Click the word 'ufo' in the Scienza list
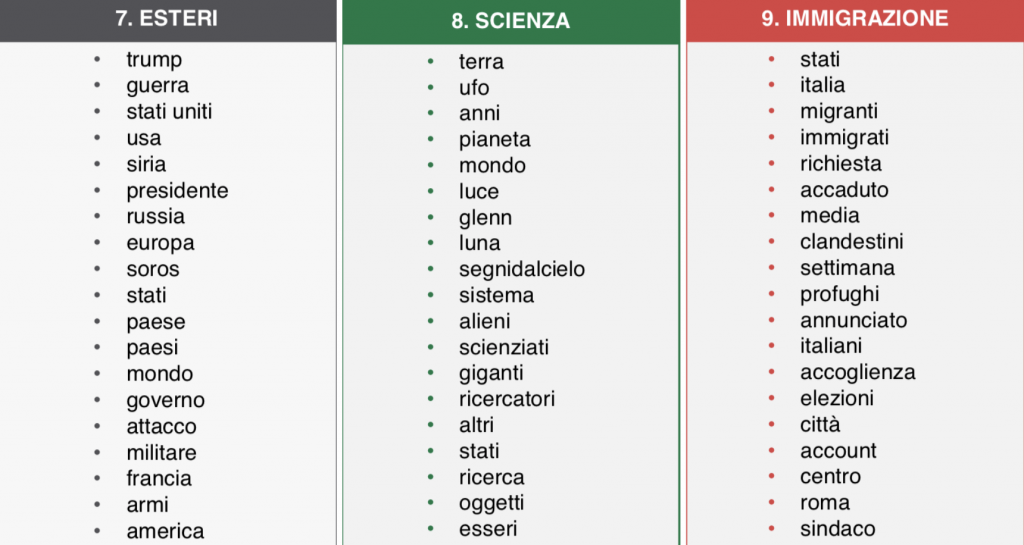 (x=474, y=88)
